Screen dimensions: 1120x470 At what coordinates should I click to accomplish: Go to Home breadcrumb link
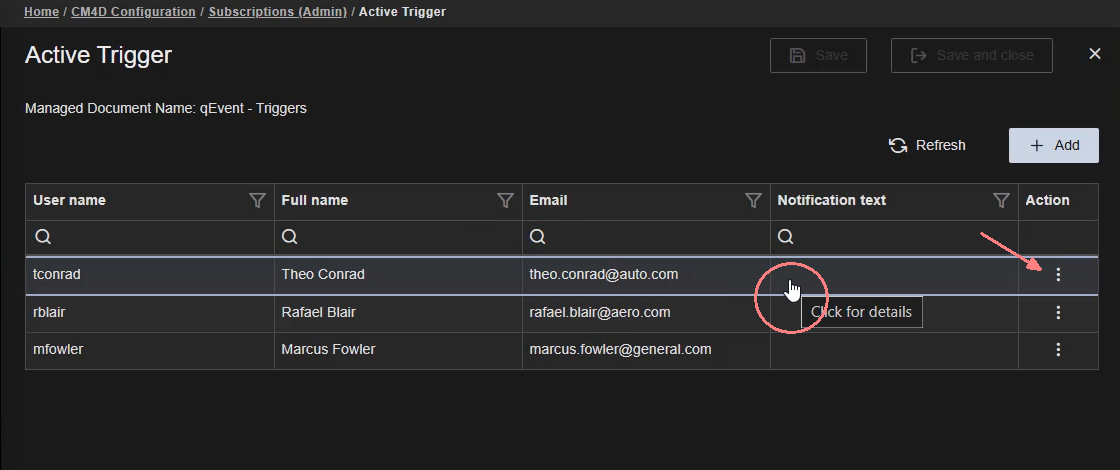click(x=41, y=12)
